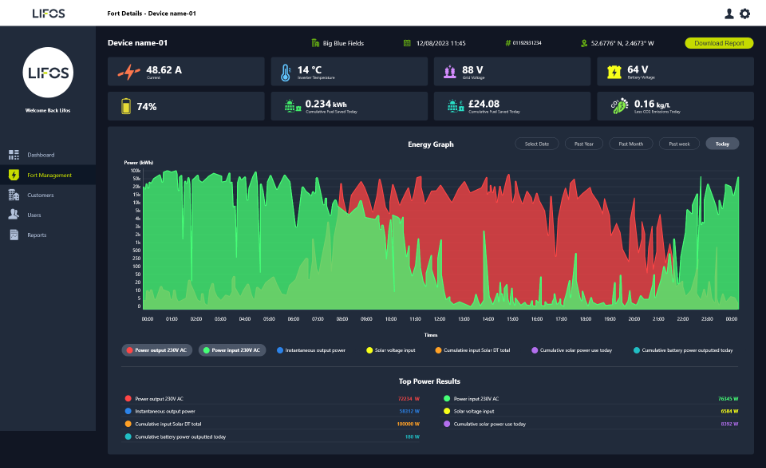Viewport: 766px width, 468px height.
Task: Open the Select Date picker
Action: (537, 144)
